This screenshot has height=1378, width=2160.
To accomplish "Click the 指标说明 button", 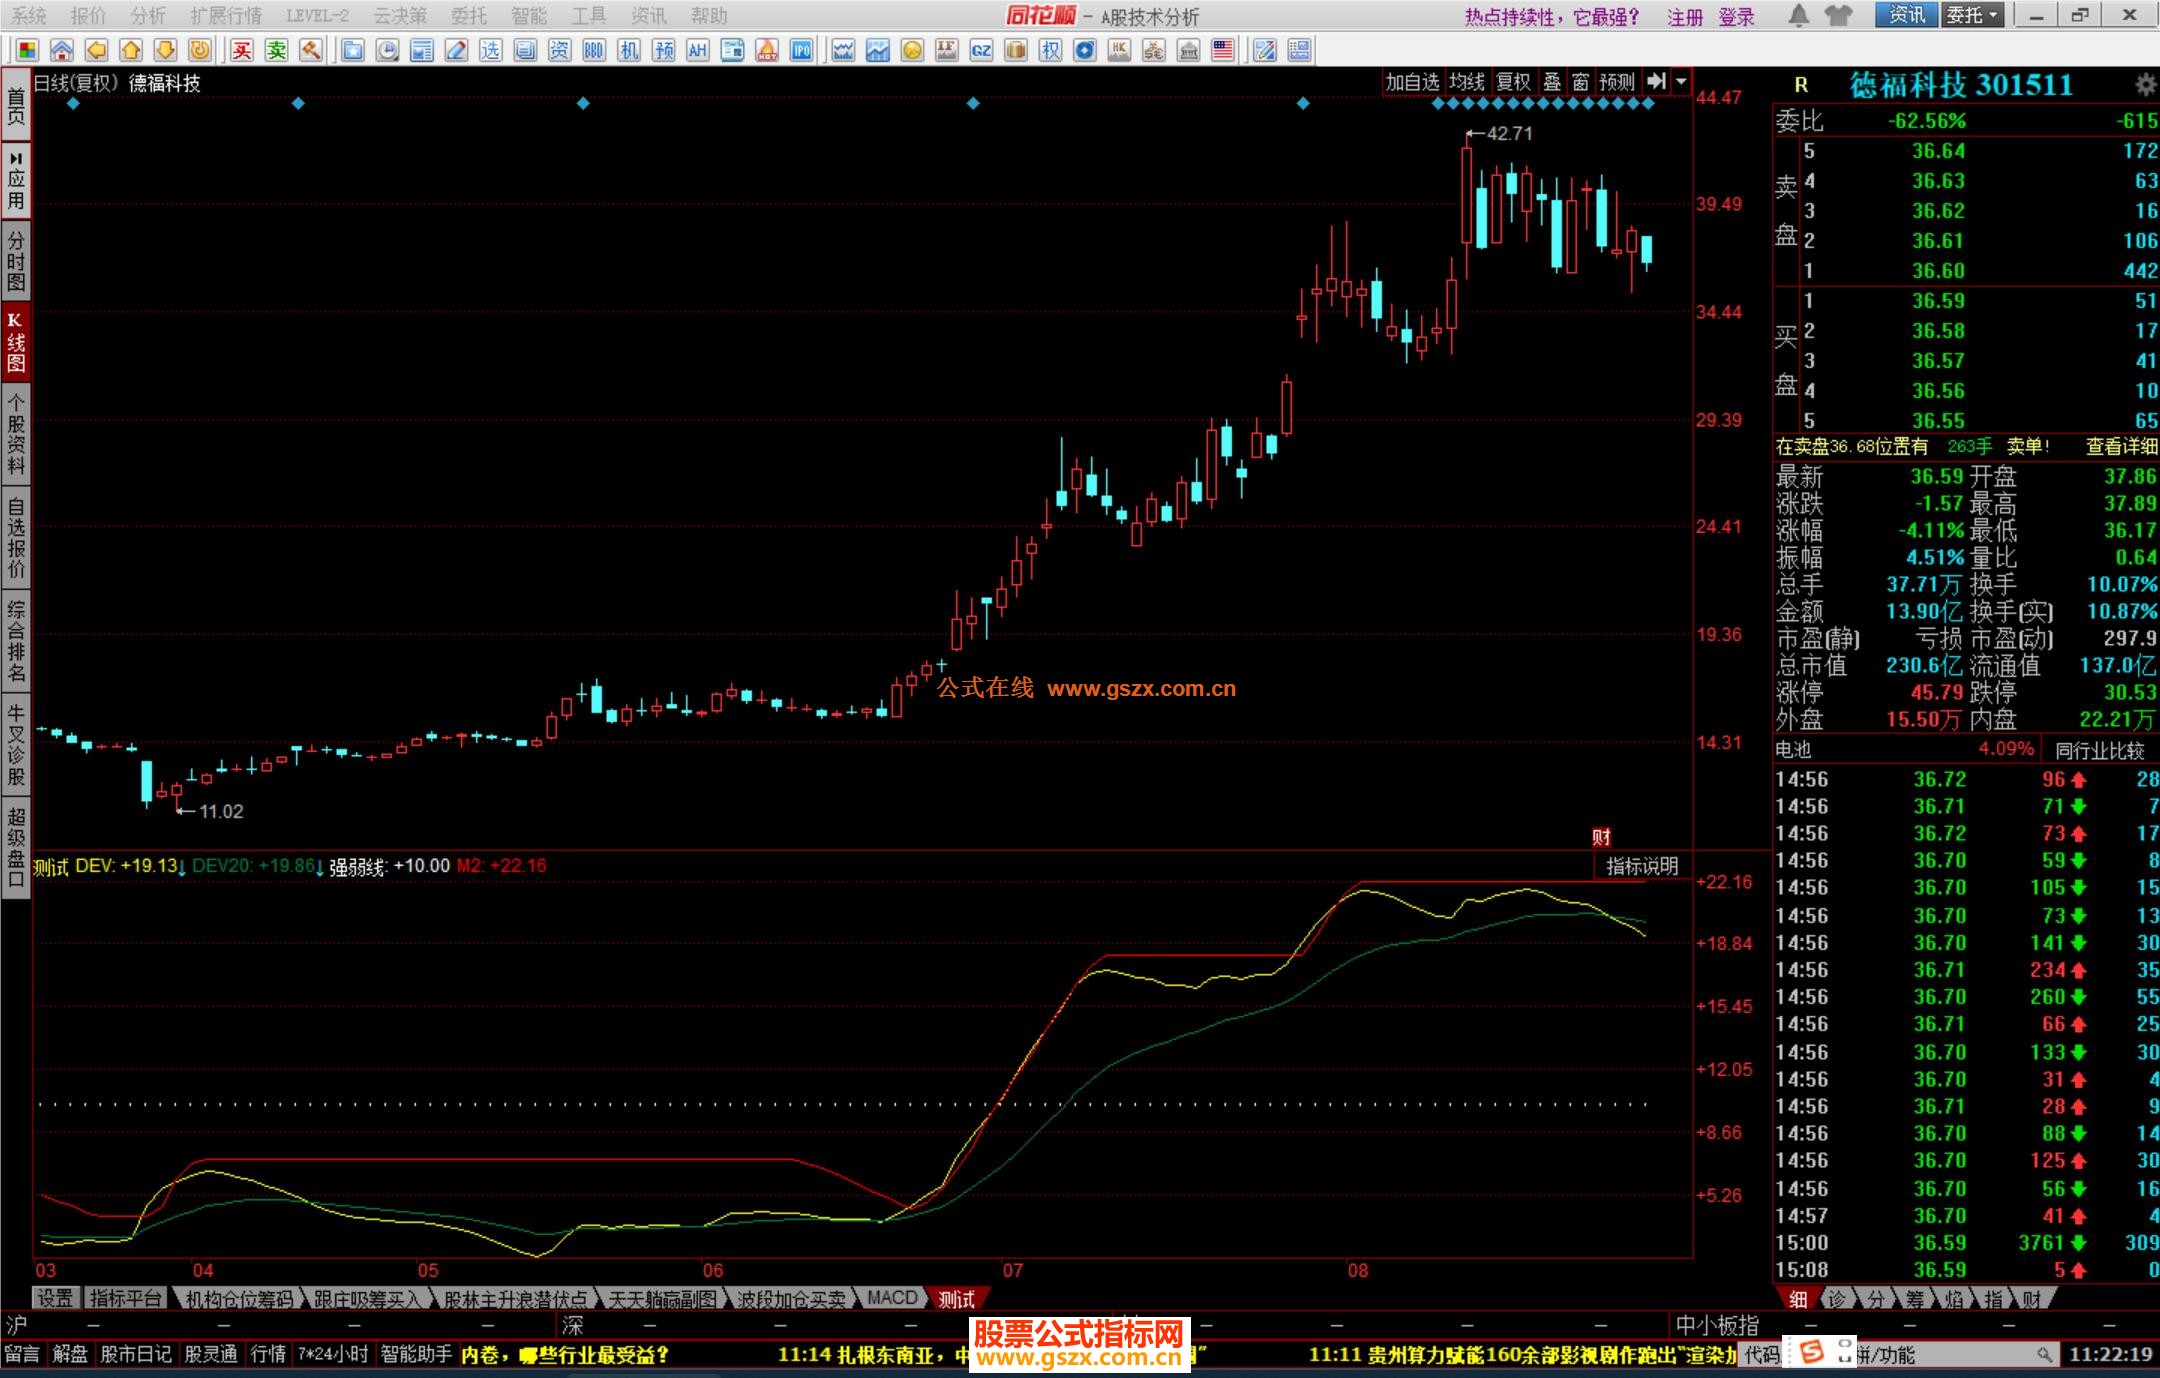I will click(1642, 866).
